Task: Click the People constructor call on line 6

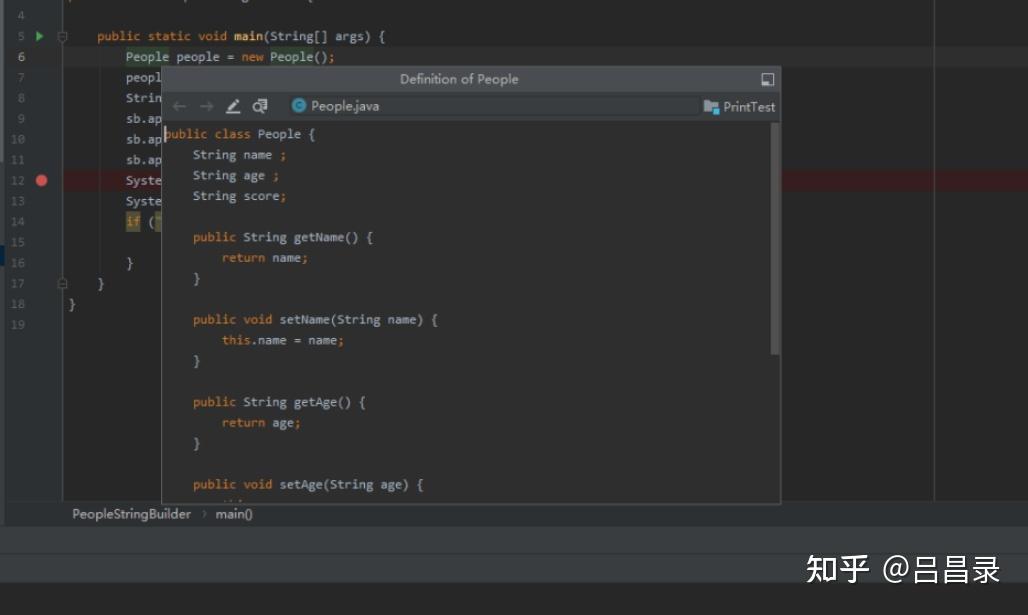Action: tap(291, 57)
